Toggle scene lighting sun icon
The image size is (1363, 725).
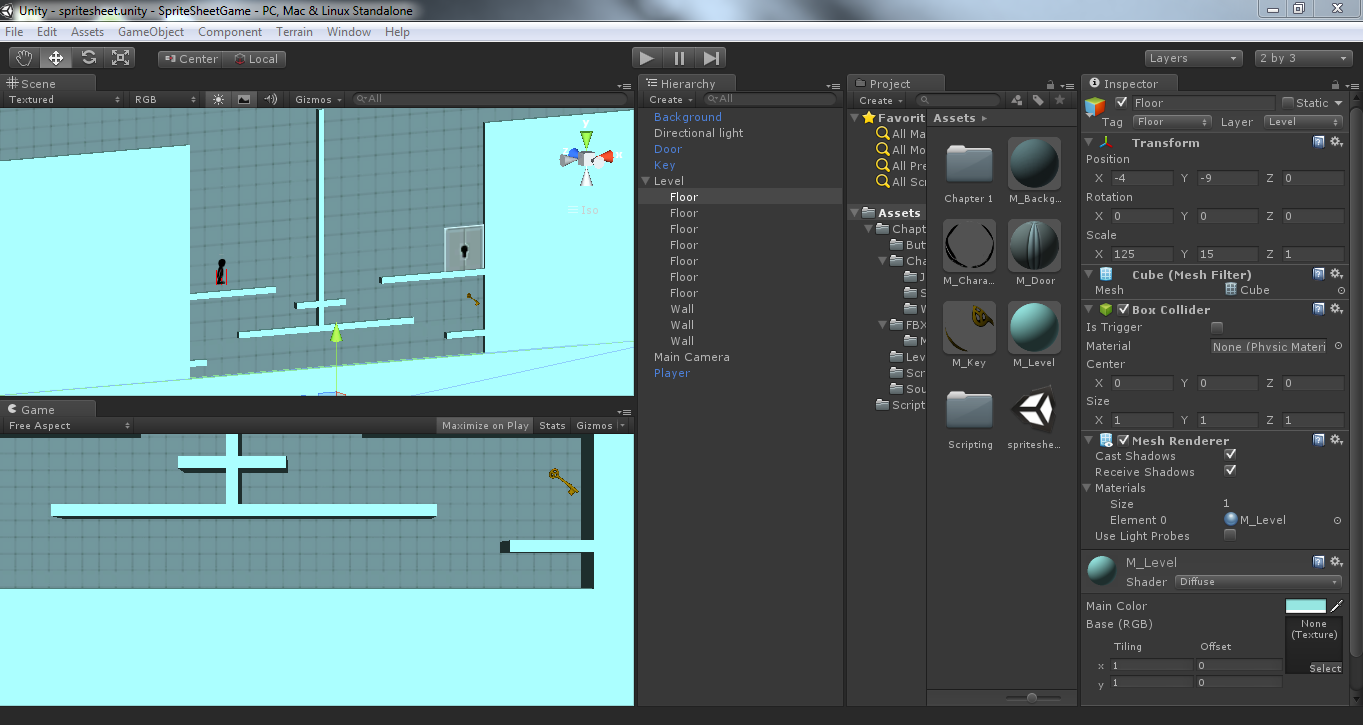(x=218, y=99)
